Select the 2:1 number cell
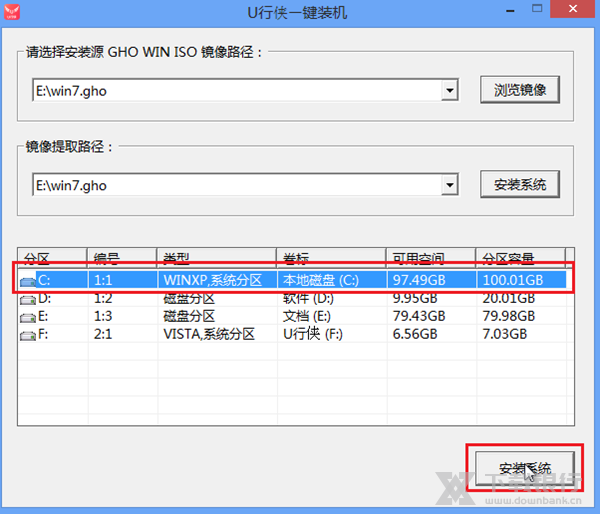This screenshot has width=600, height=514. click(123, 334)
